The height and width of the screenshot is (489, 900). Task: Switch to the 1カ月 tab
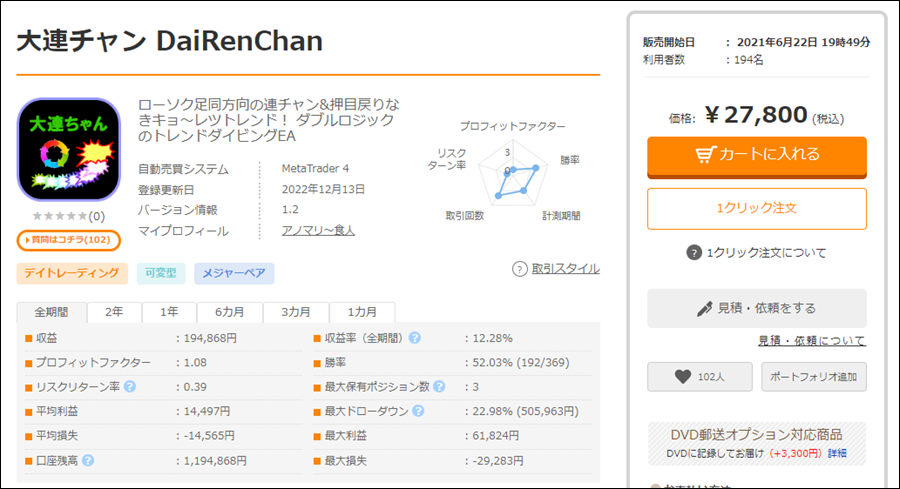pyautogui.click(x=362, y=312)
